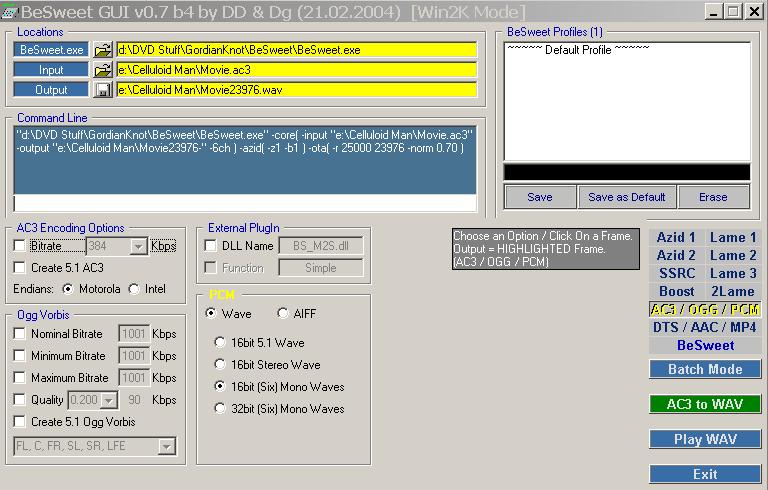The image size is (768, 490).
Task: Switch to the Lame 3 panel
Action: click(733, 273)
